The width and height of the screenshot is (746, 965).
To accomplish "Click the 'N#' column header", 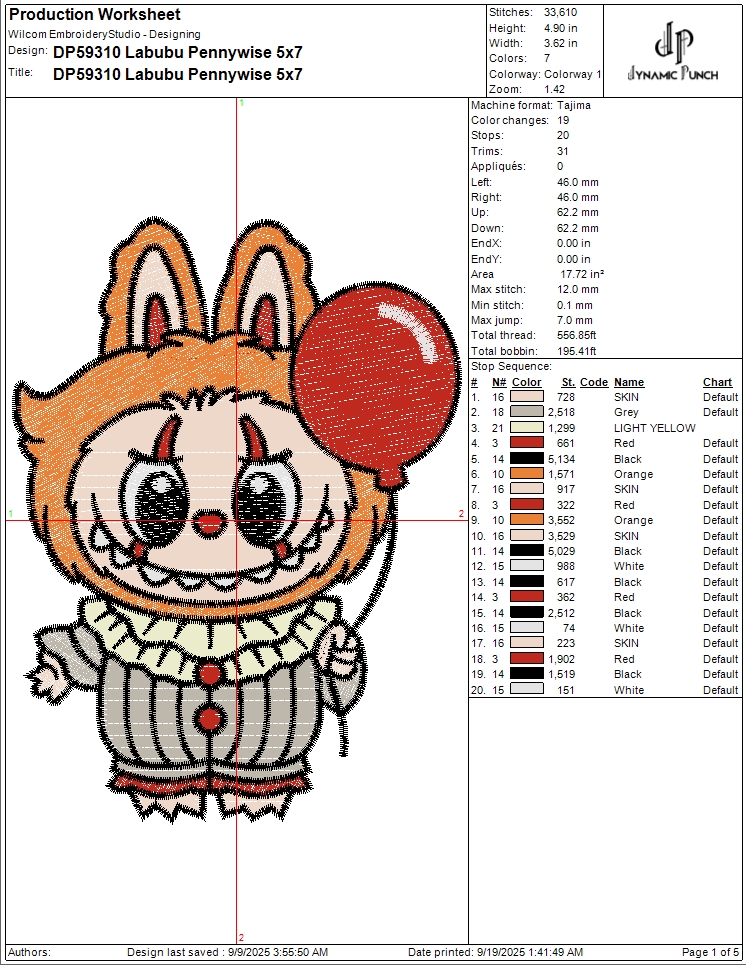I will pyautogui.click(x=499, y=382).
